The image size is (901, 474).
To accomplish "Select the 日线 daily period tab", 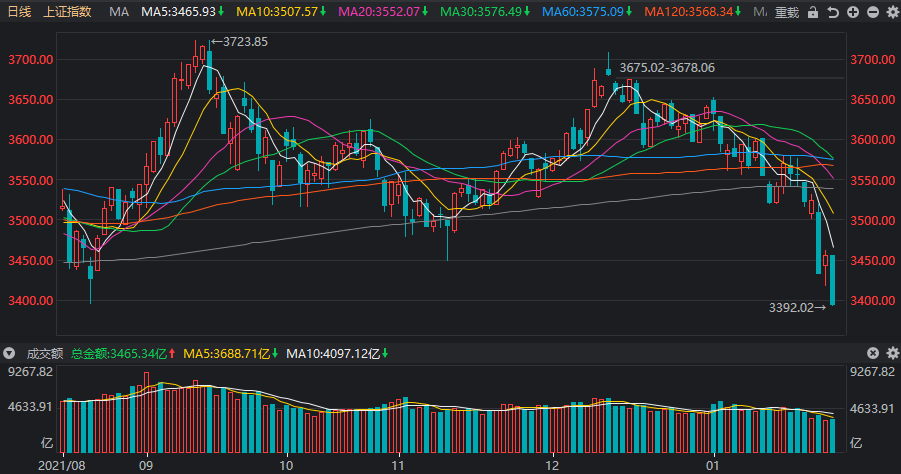I will pos(19,11).
